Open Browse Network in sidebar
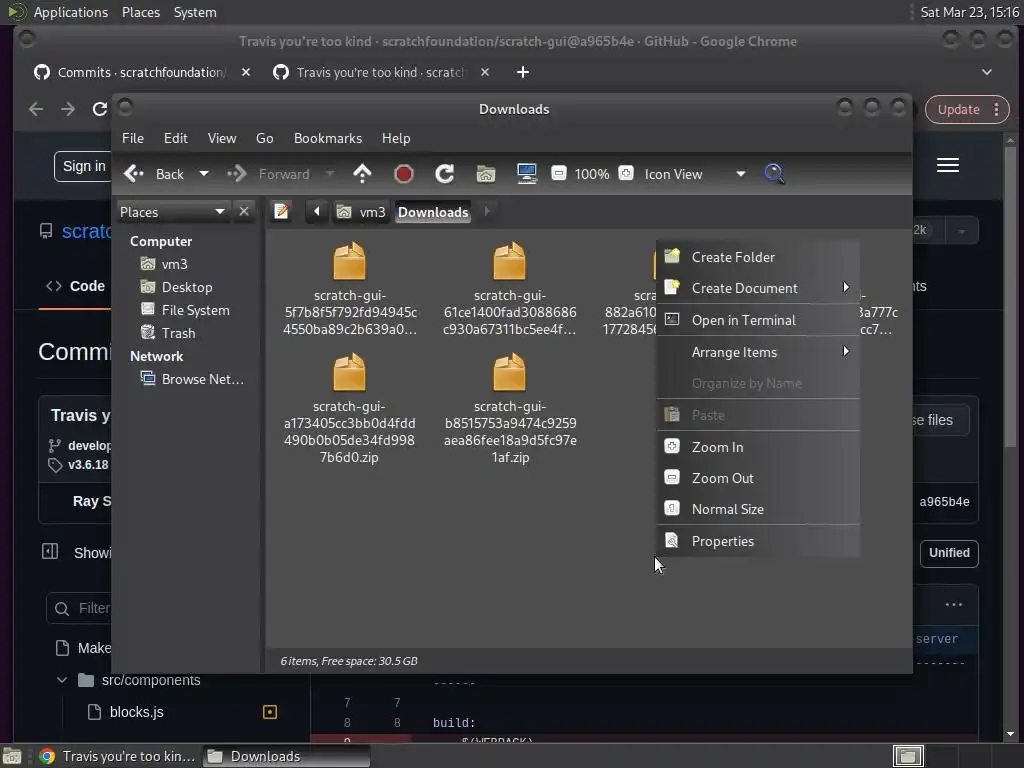 [193, 379]
